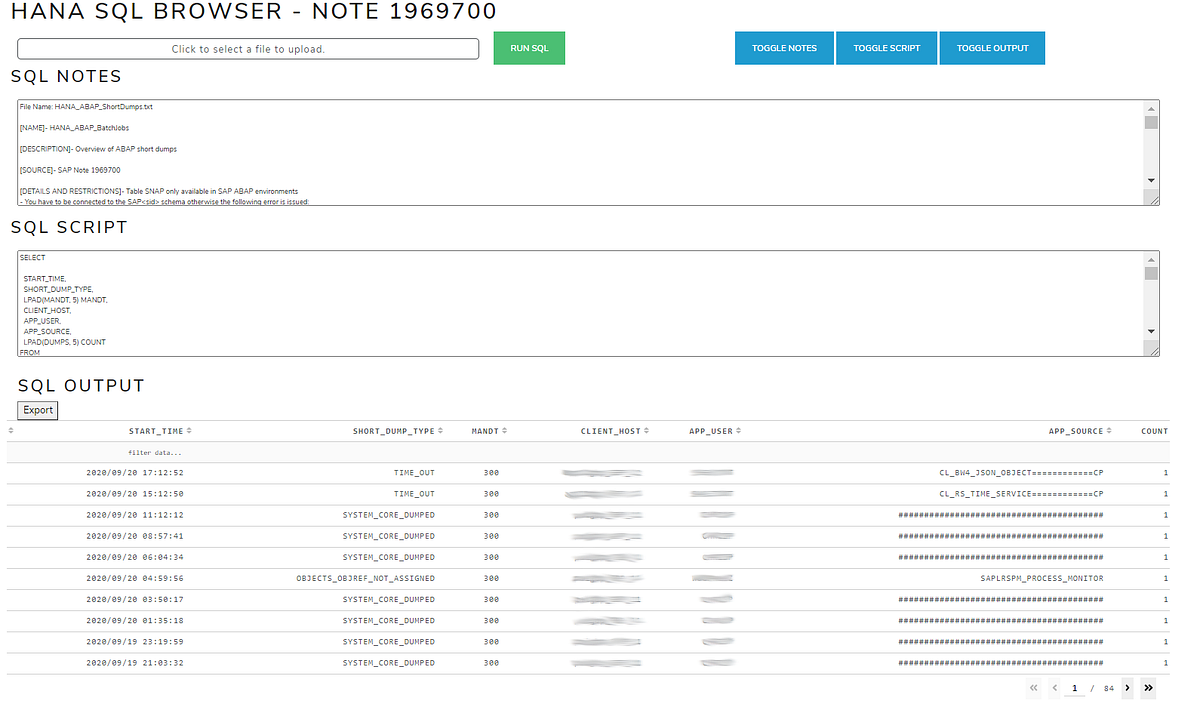Screen dimensions: 1200x709
Task: Run the SQL query
Action: point(528,47)
